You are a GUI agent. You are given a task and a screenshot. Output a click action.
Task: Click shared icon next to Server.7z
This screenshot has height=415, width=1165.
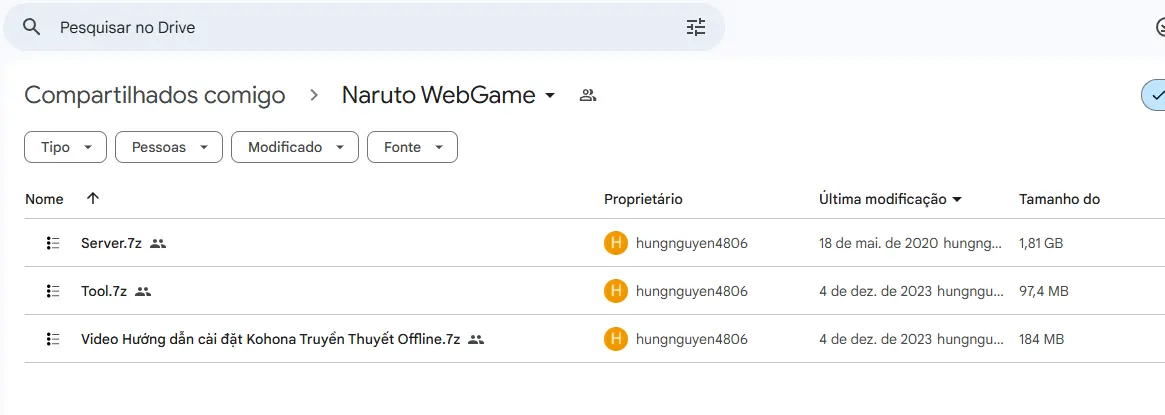[158, 243]
